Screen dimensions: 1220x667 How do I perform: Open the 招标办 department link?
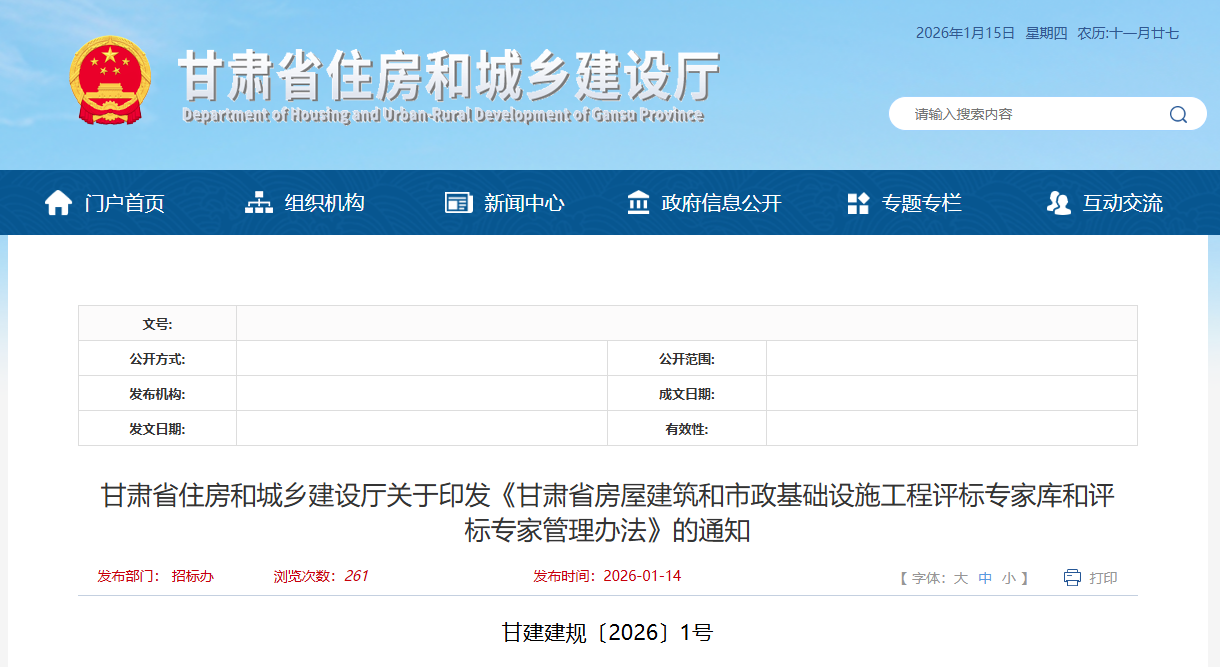click(x=192, y=577)
